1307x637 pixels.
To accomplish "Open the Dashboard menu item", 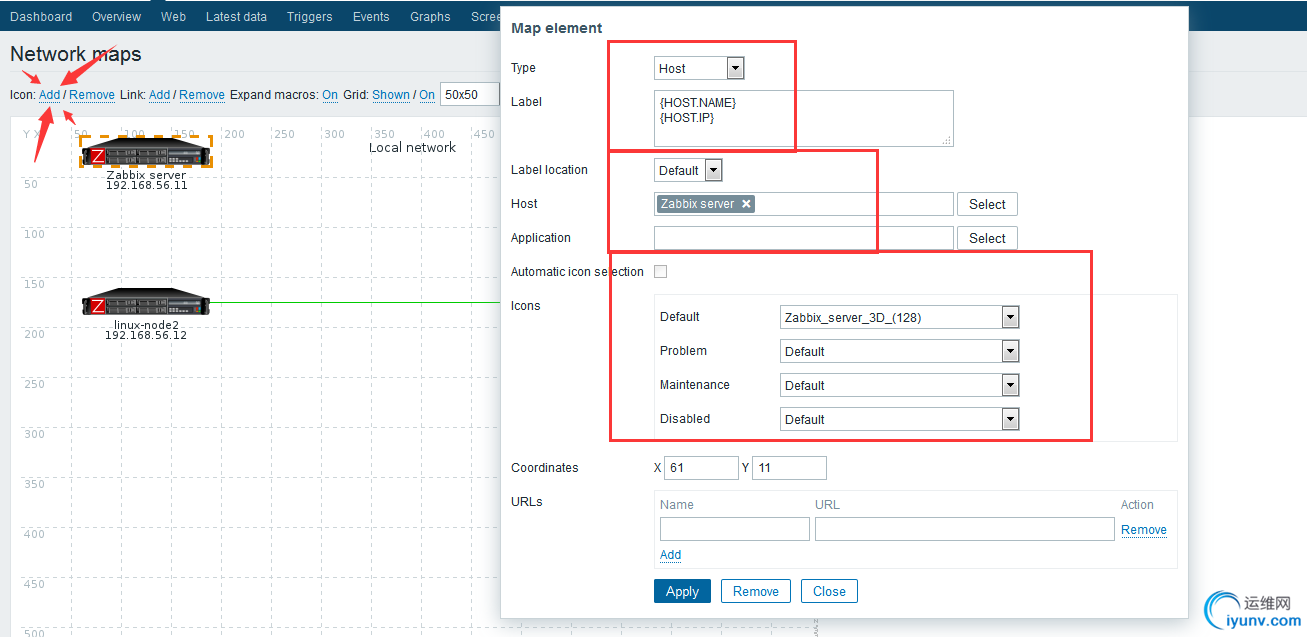I will [41, 16].
